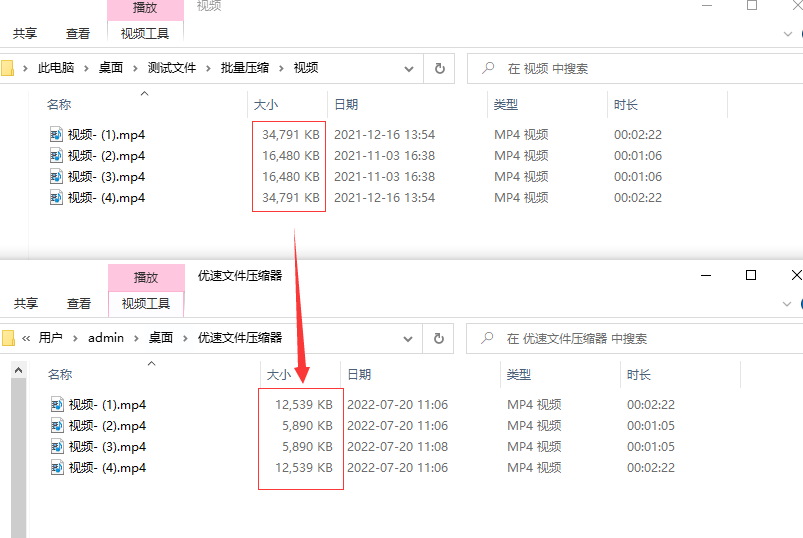Open chevron after 此电脑 in breadcrumb
Viewport: 803px width, 538px height.
[86, 68]
